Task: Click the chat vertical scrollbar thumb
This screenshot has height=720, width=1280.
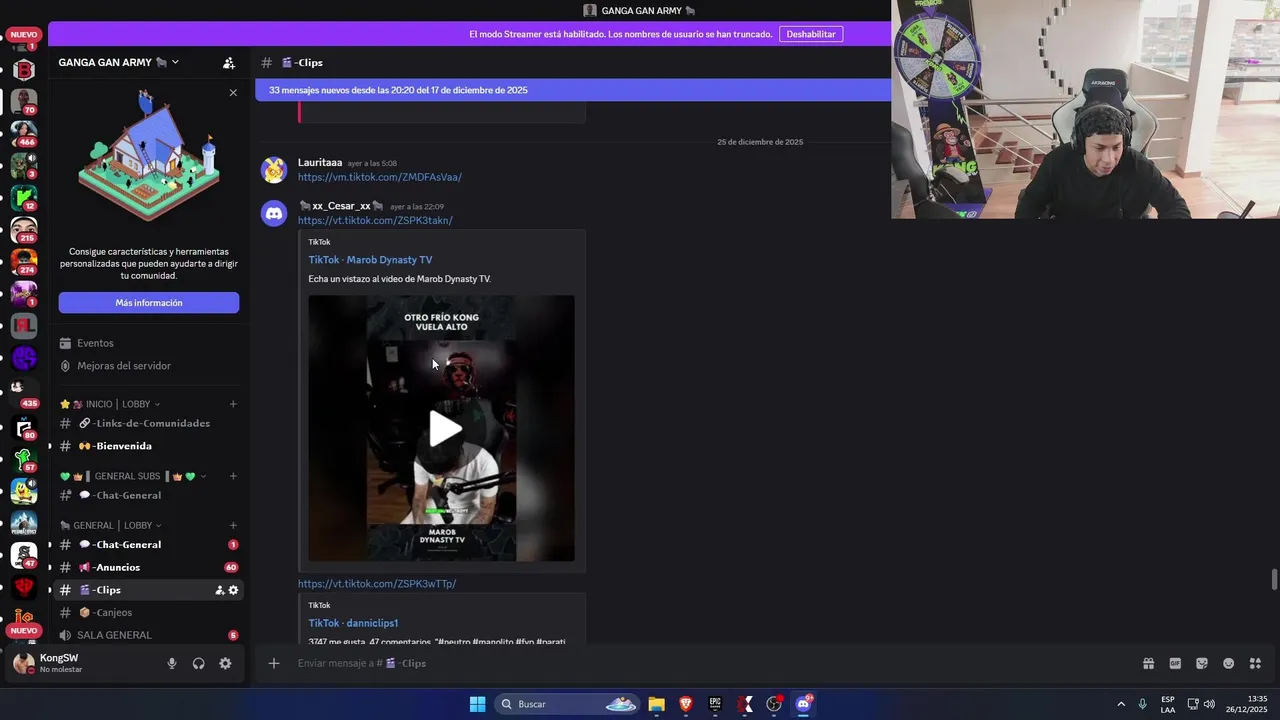Action: click(x=1274, y=580)
